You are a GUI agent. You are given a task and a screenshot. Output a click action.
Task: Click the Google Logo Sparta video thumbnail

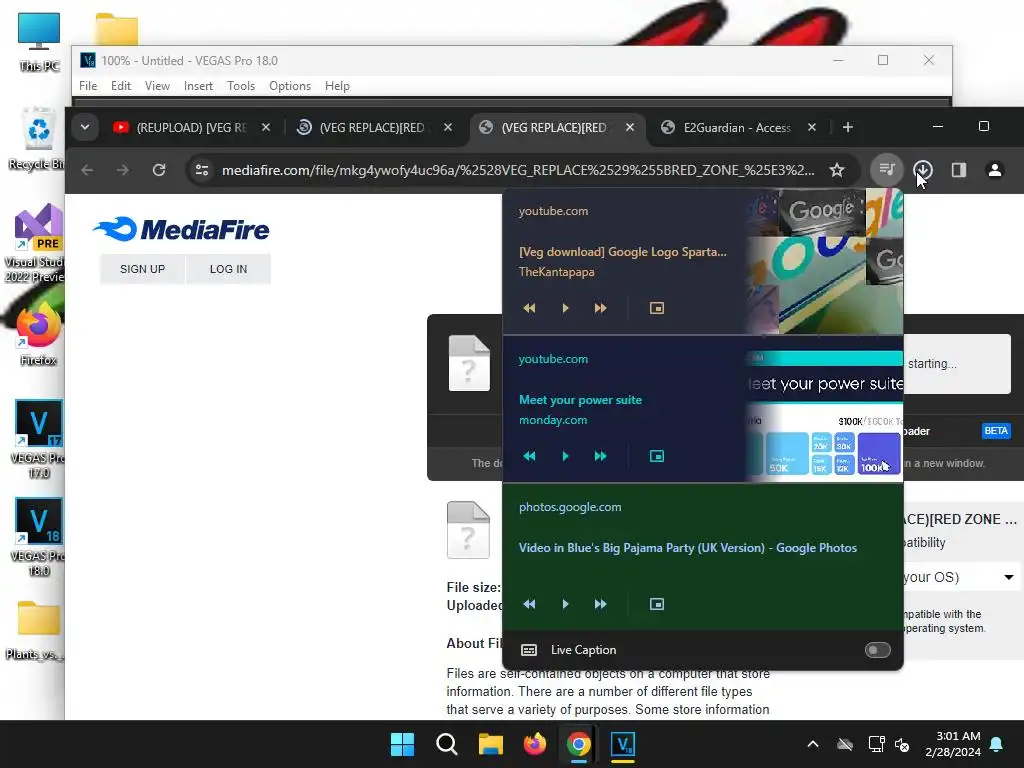825,261
